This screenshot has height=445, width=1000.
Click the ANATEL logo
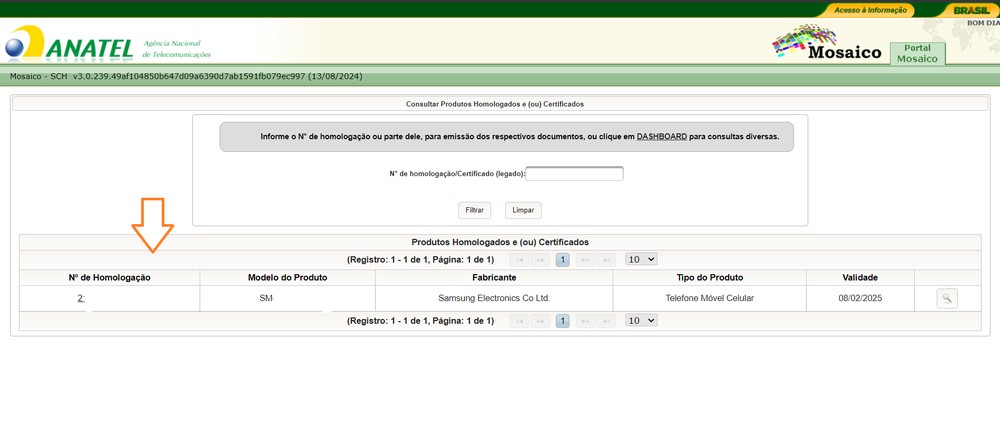tap(69, 44)
